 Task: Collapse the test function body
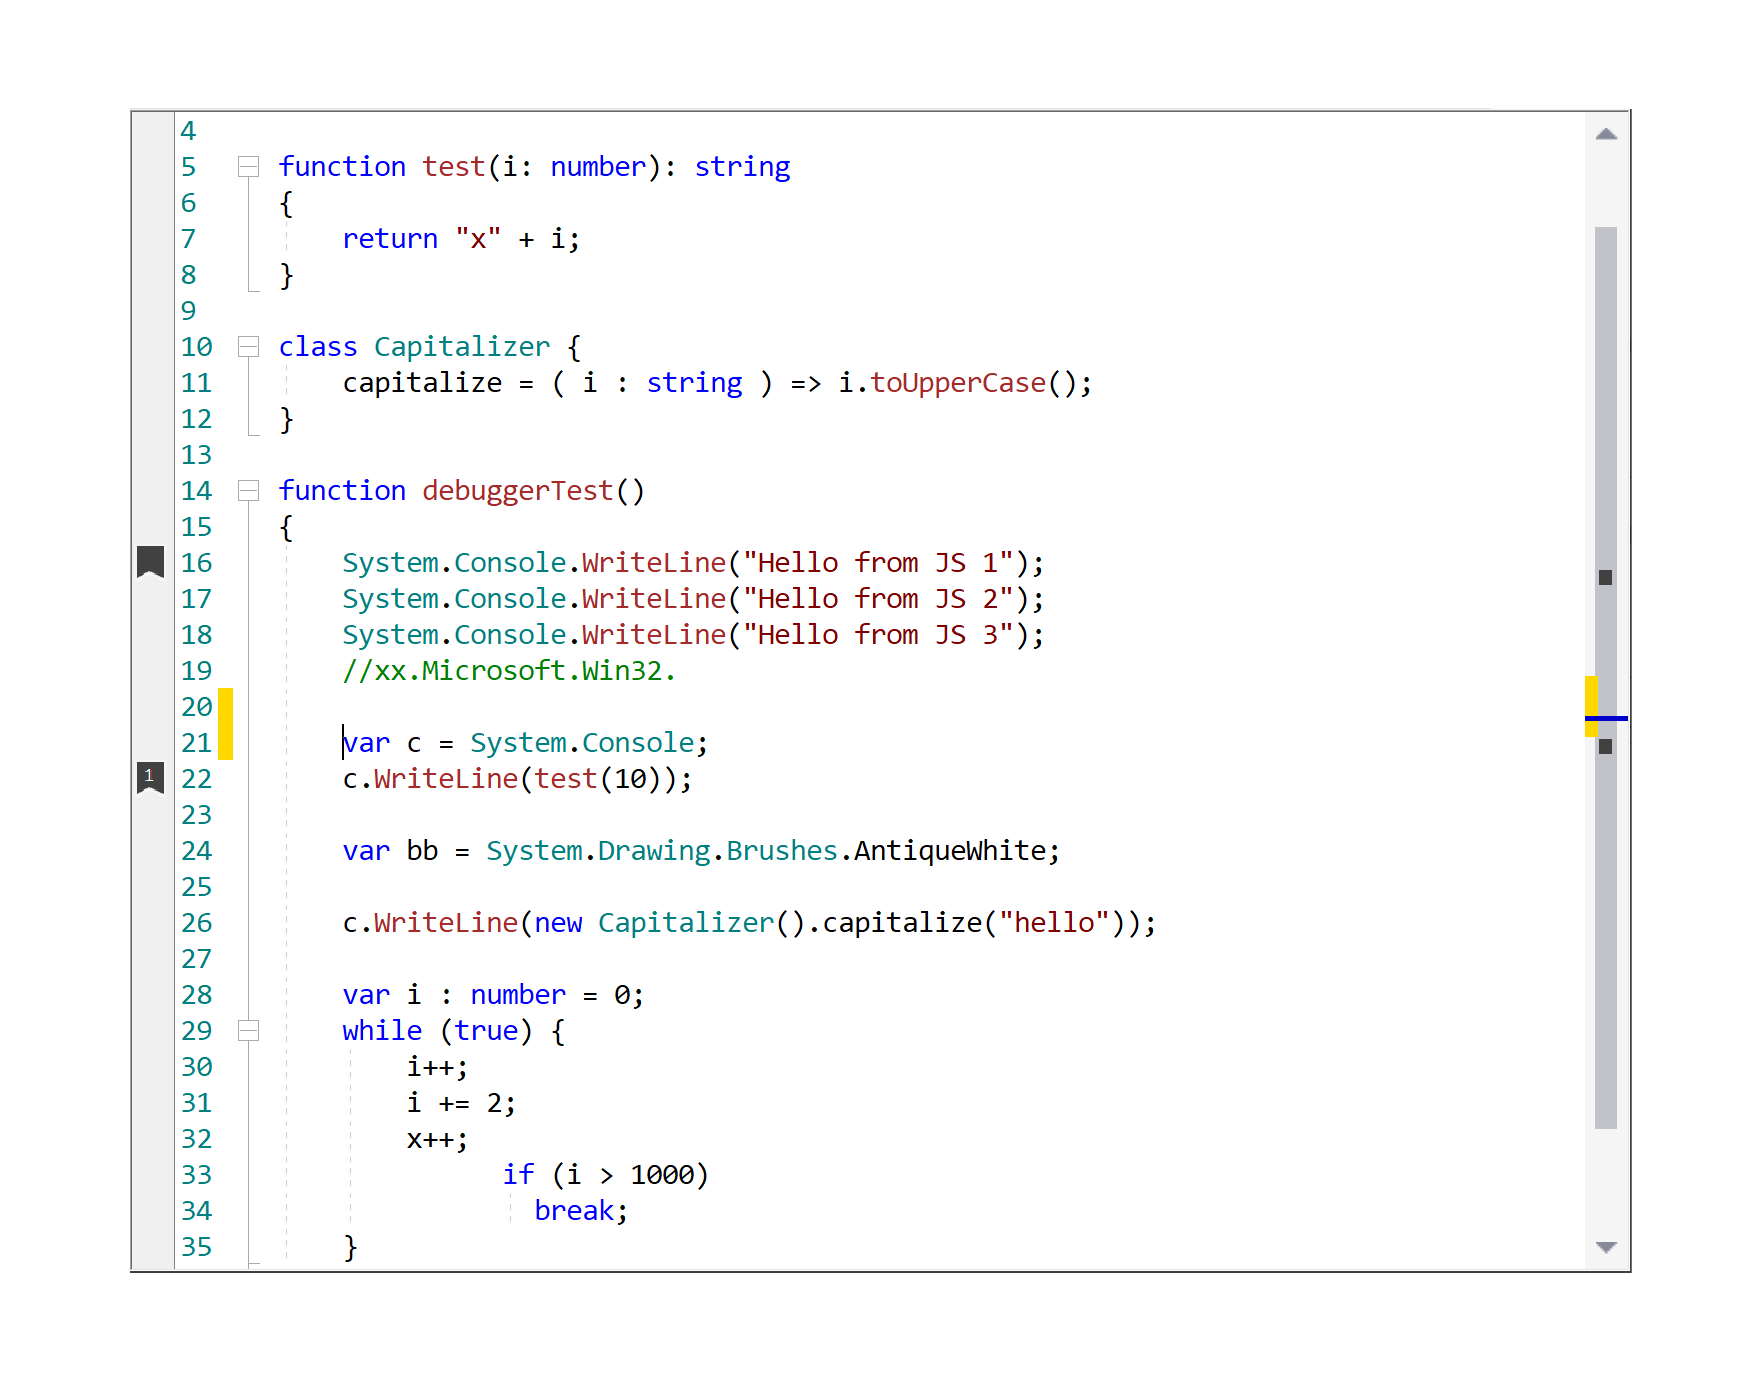tap(249, 166)
